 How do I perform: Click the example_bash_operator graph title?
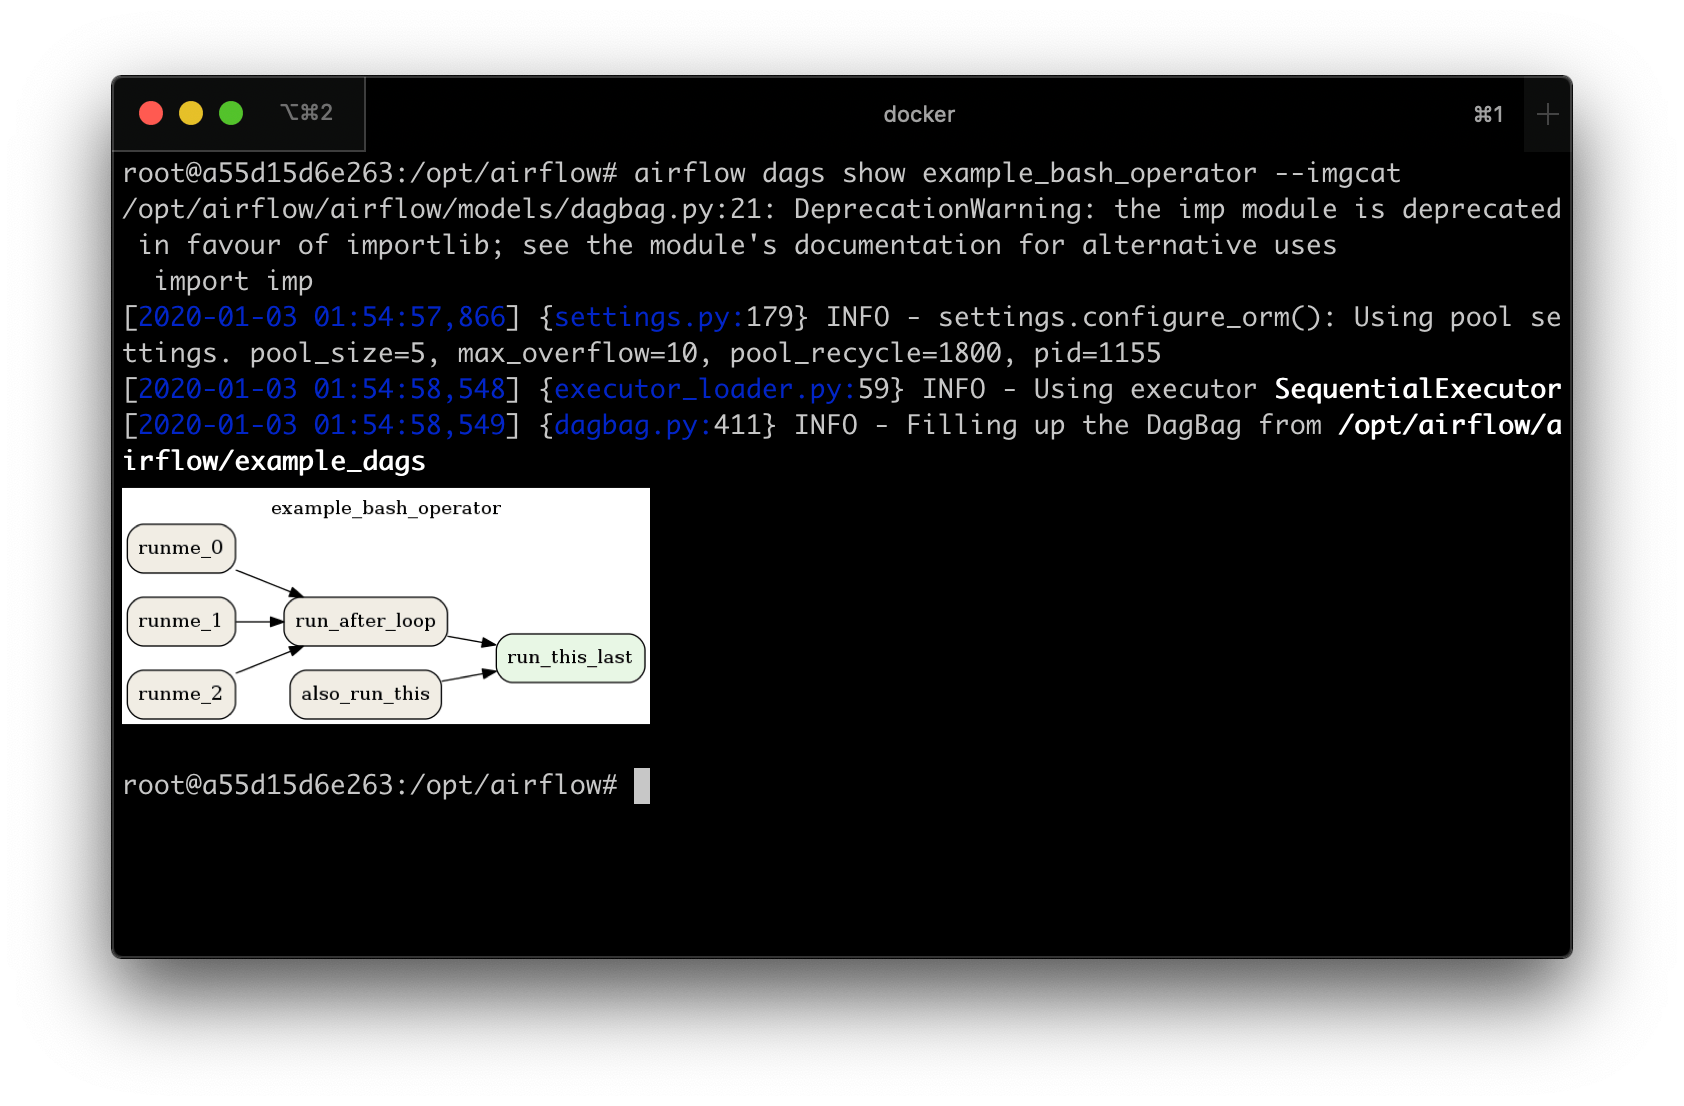(387, 508)
